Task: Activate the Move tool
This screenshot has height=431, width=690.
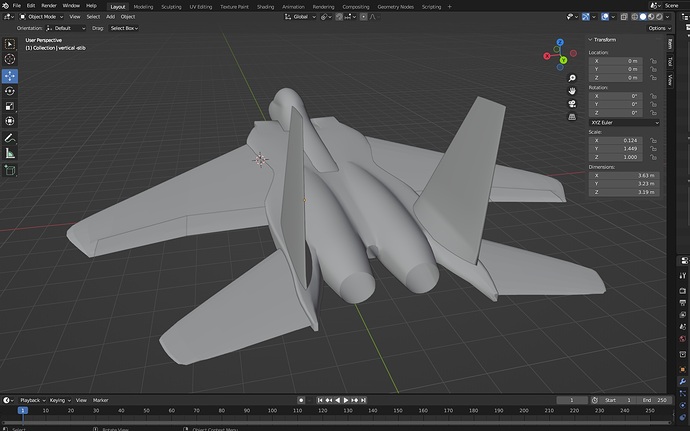Action: (10, 76)
